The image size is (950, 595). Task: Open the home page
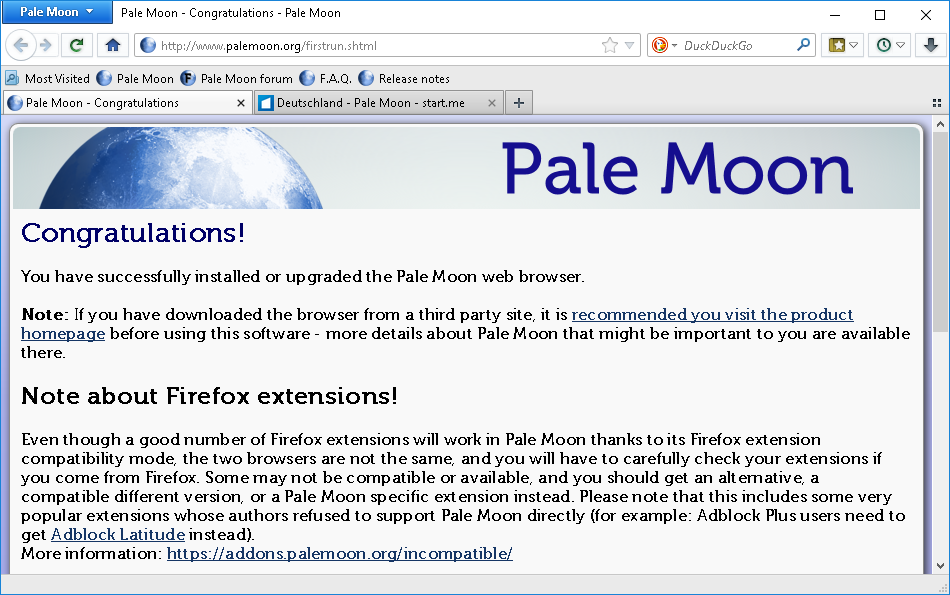[113, 45]
